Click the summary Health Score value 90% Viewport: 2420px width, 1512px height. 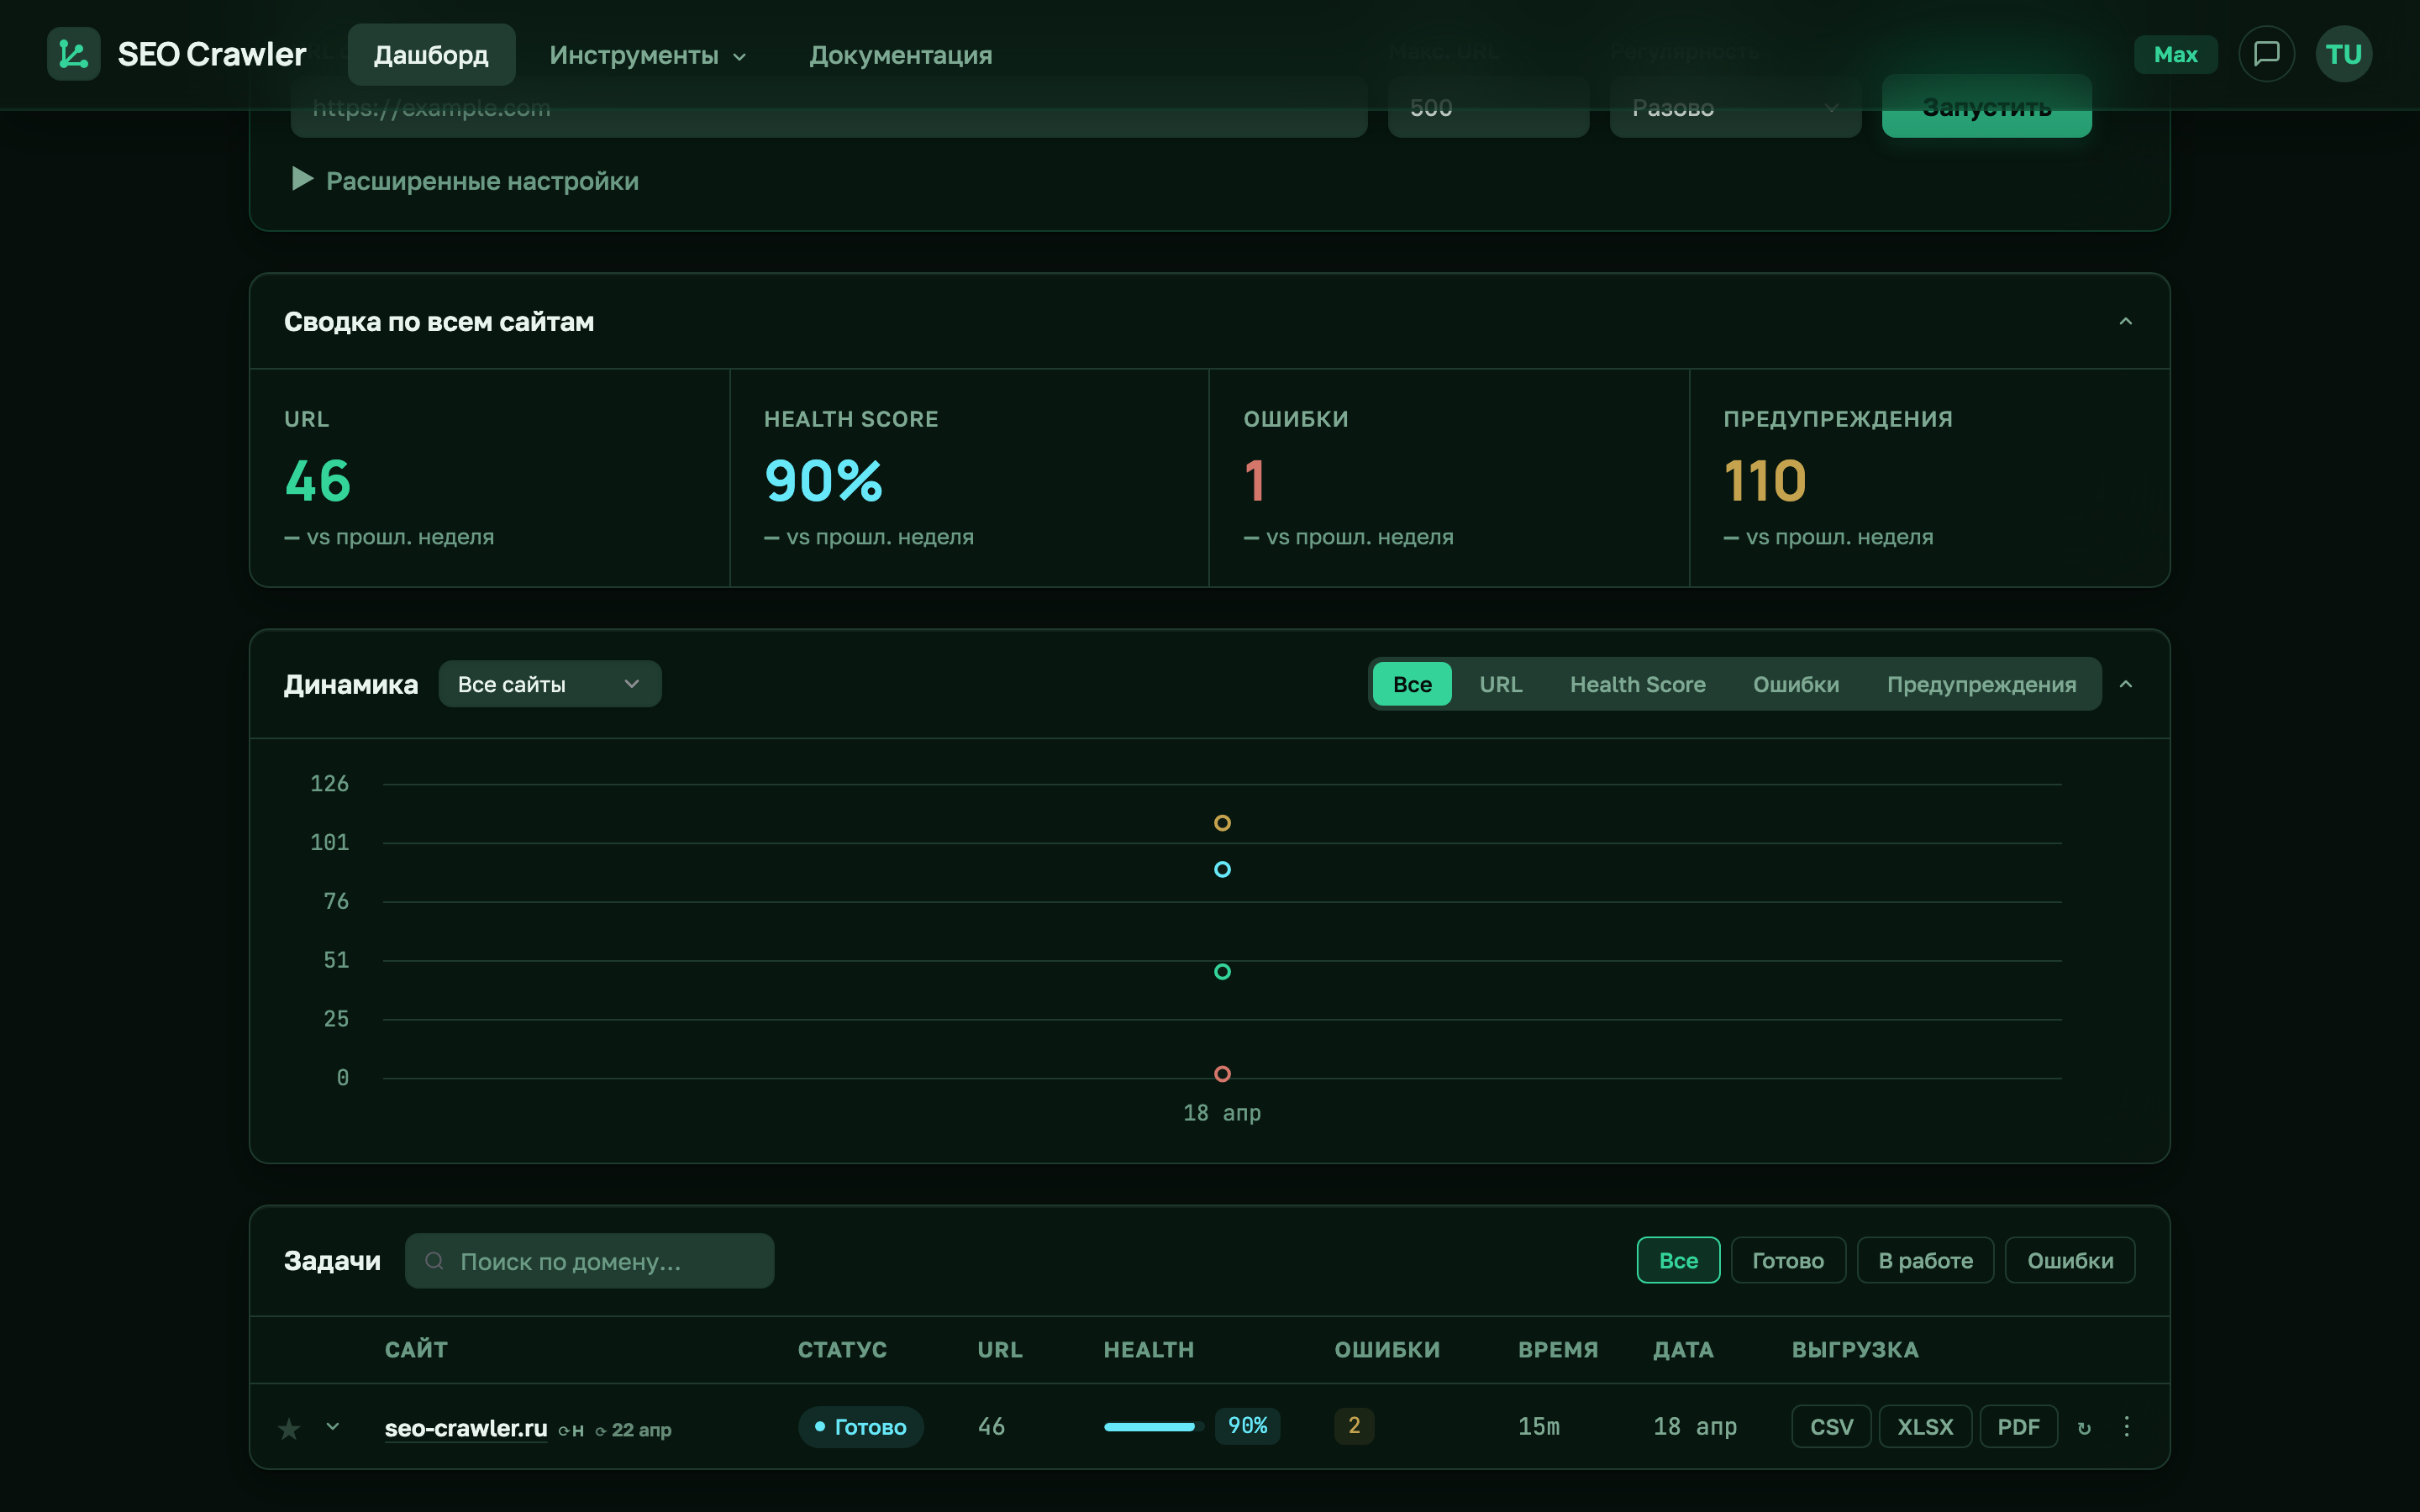(x=823, y=481)
